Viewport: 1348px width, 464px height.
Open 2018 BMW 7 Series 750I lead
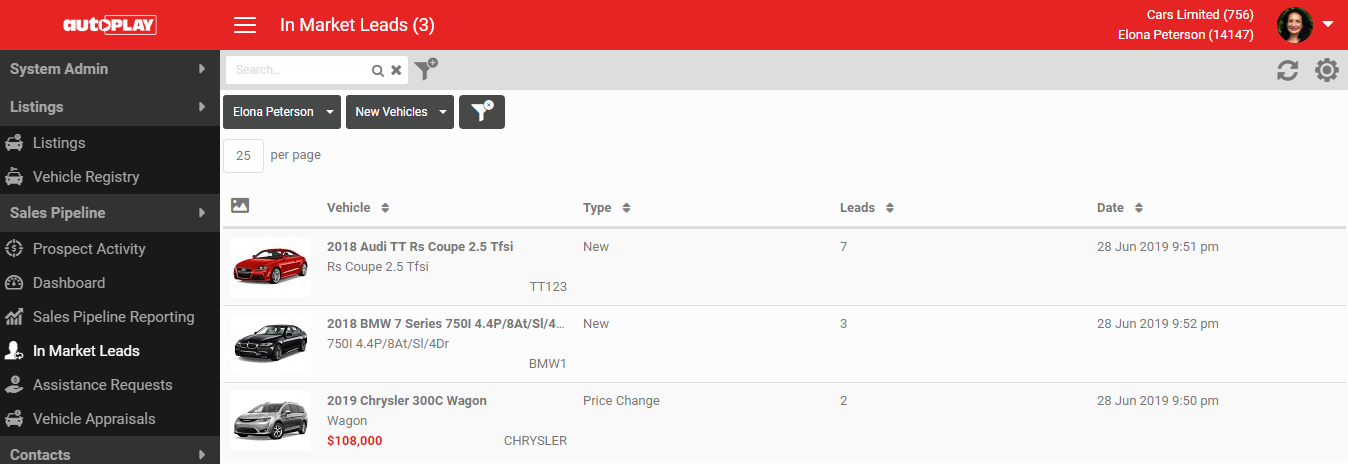446,324
